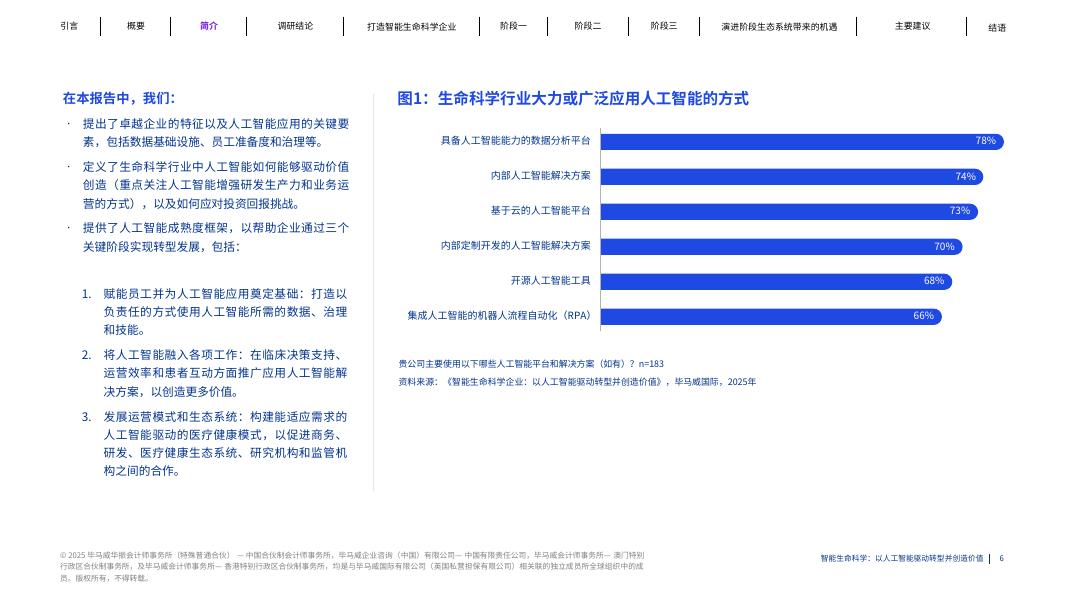Image resolution: width=1067 pixels, height=600 pixels.
Task: Open 演进阶段生态系统带来的机遇 section
Action: pyautogui.click(x=779, y=26)
